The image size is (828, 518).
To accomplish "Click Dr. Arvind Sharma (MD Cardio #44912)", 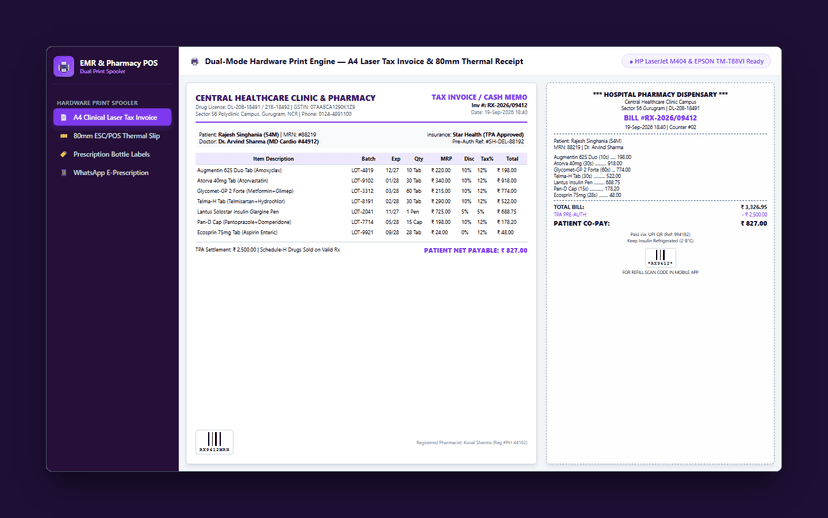I will [268, 142].
